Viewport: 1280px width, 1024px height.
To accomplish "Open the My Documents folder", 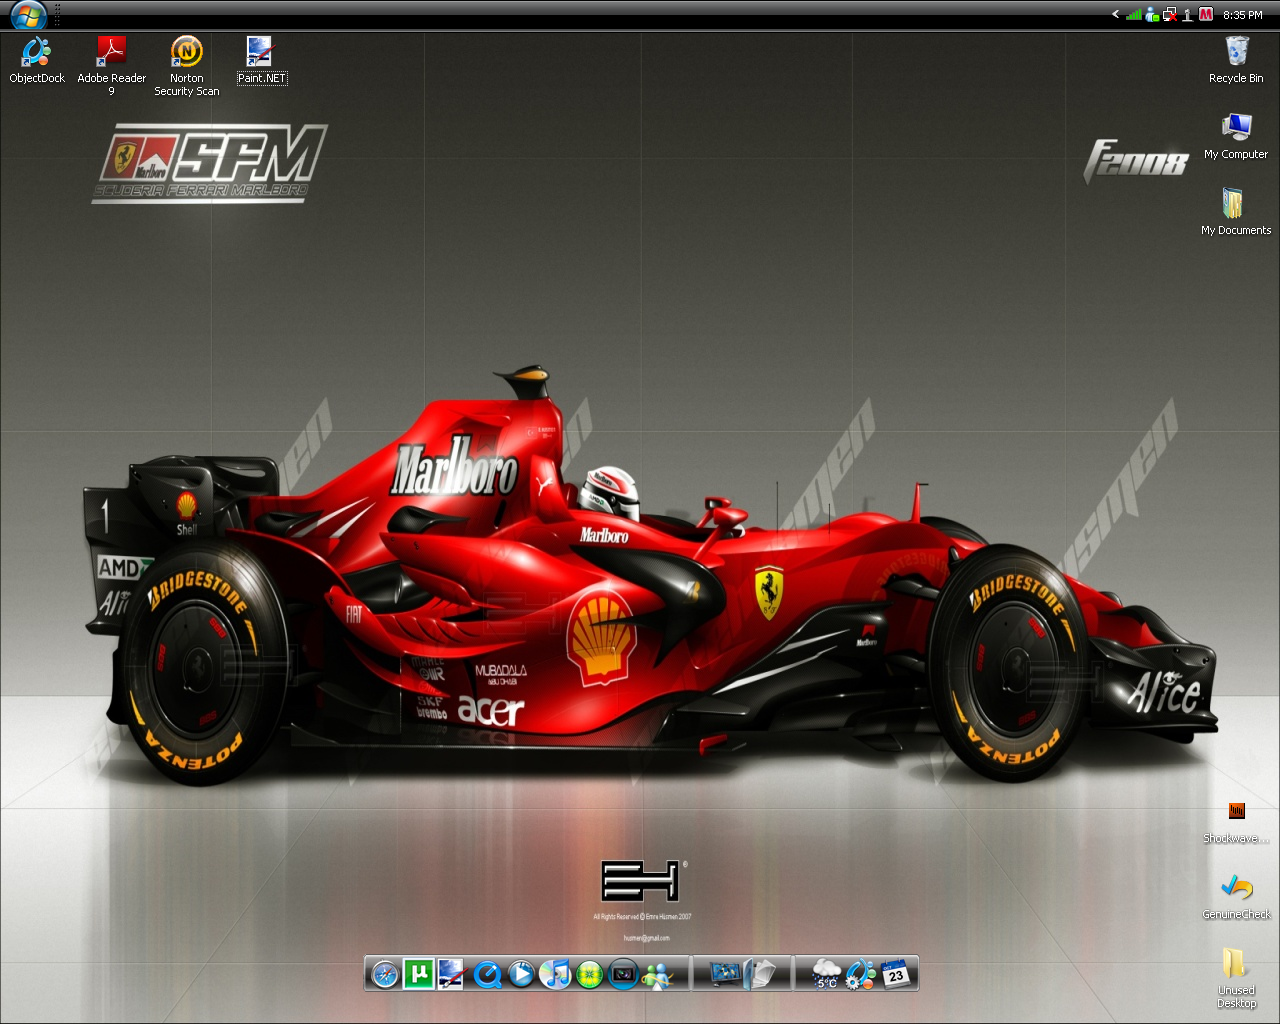I will (x=1236, y=212).
